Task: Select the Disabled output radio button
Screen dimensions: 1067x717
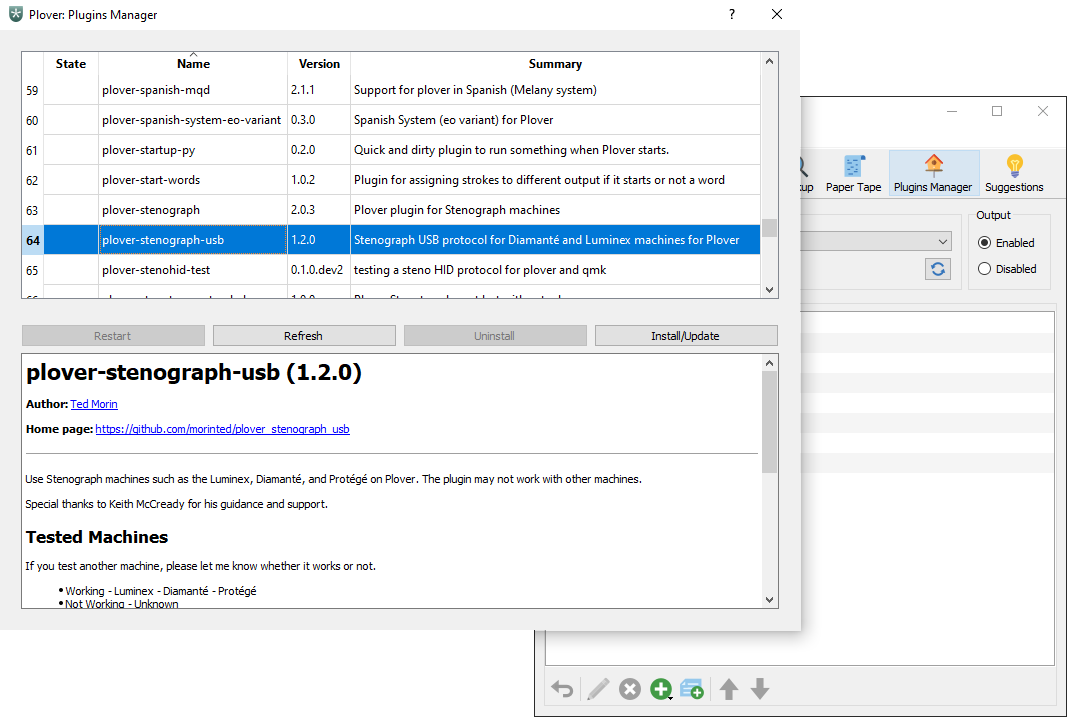Action: pyautogui.click(x=985, y=269)
